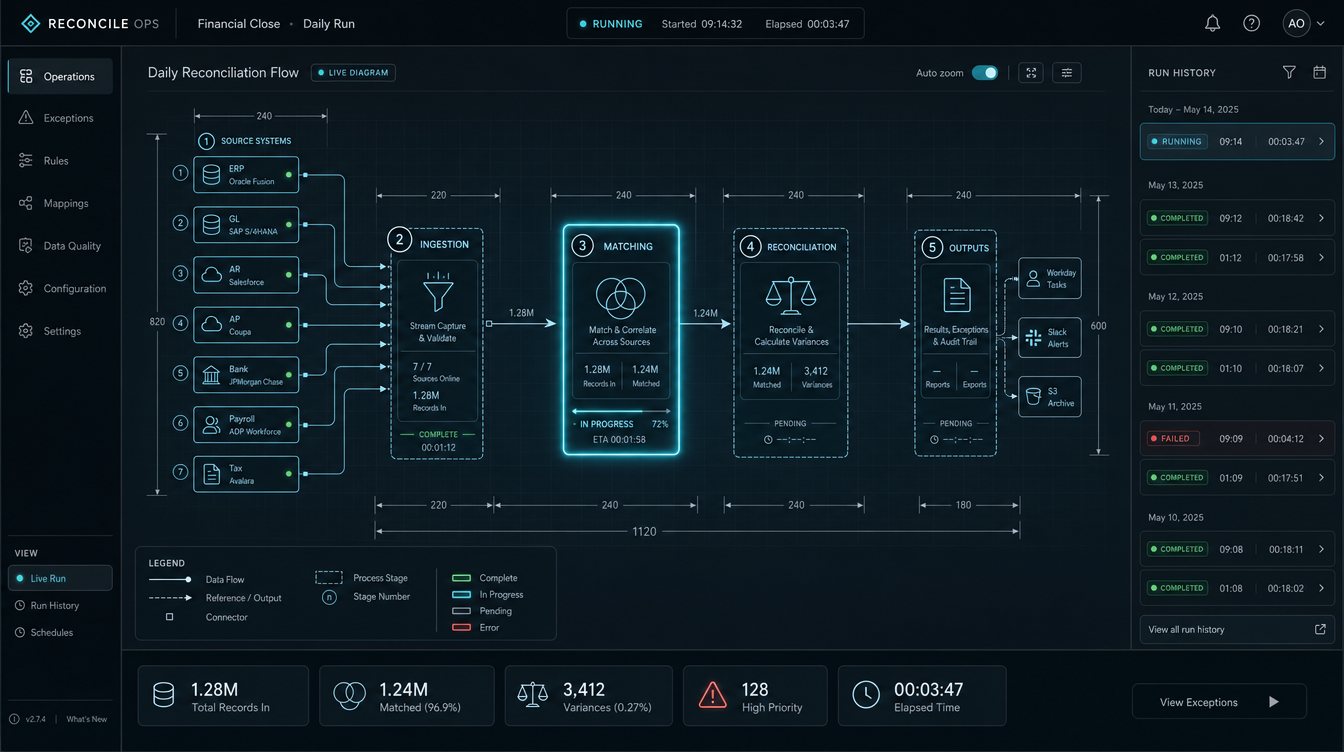Viewport: 1344px width, 752px height.
Task: Click the fullscreen diagram icon
Action: (1032, 73)
